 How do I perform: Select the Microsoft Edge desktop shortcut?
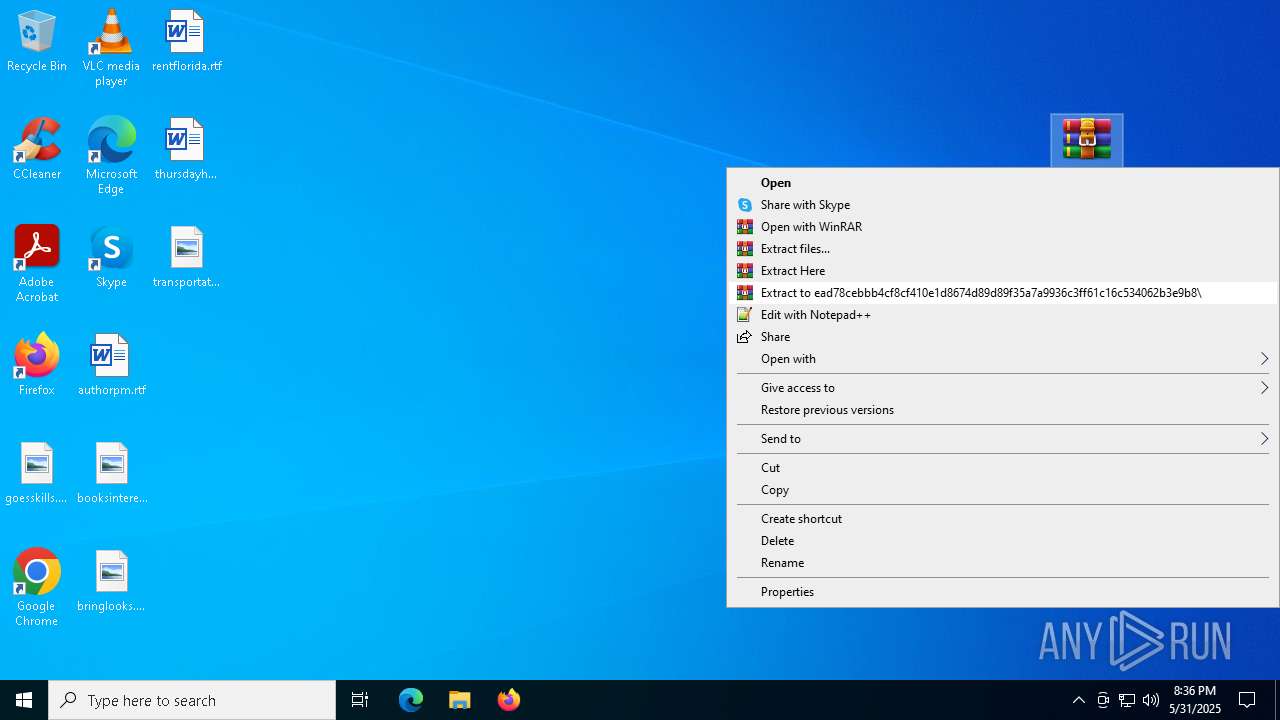coord(111,156)
